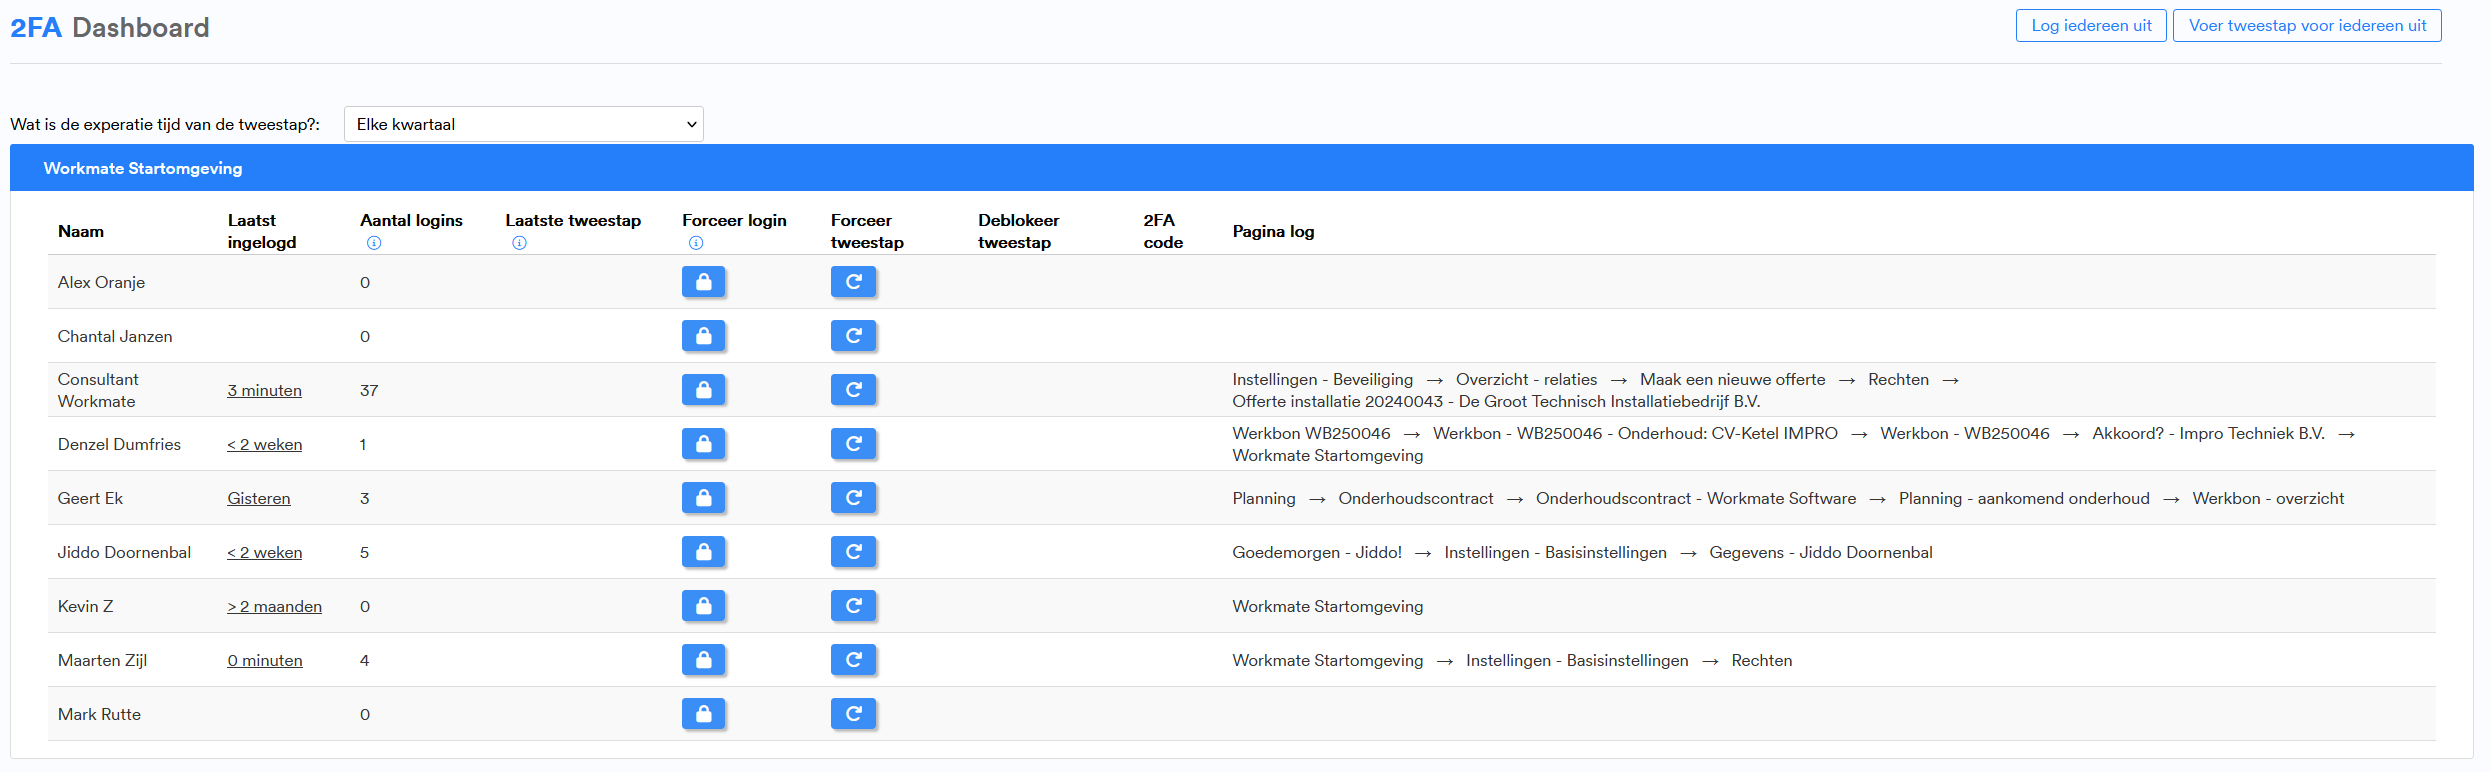Image resolution: width=2490 pixels, height=772 pixels.
Task: Click the 'Log iedereen uit' button
Action: pyautogui.click(x=2090, y=26)
